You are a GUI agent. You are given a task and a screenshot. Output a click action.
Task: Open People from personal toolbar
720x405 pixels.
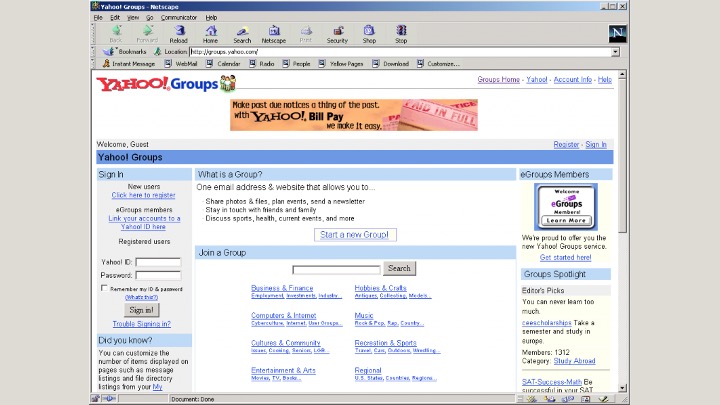tap(297, 64)
